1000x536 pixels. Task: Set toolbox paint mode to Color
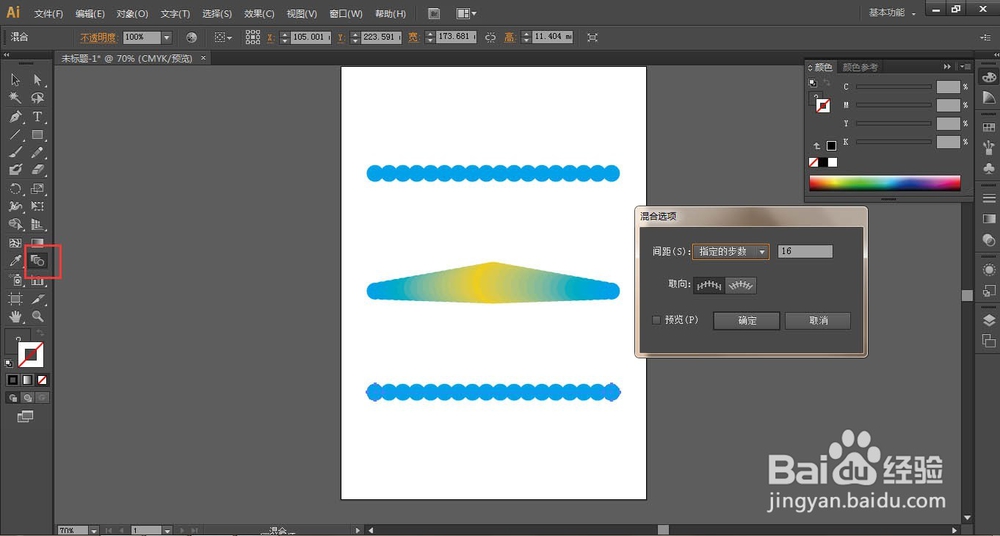13,380
